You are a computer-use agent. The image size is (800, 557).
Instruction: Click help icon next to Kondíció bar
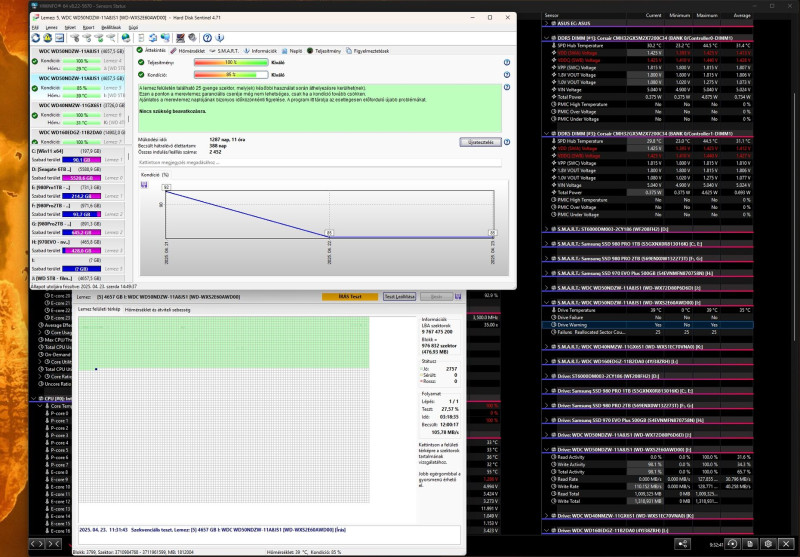[507, 74]
